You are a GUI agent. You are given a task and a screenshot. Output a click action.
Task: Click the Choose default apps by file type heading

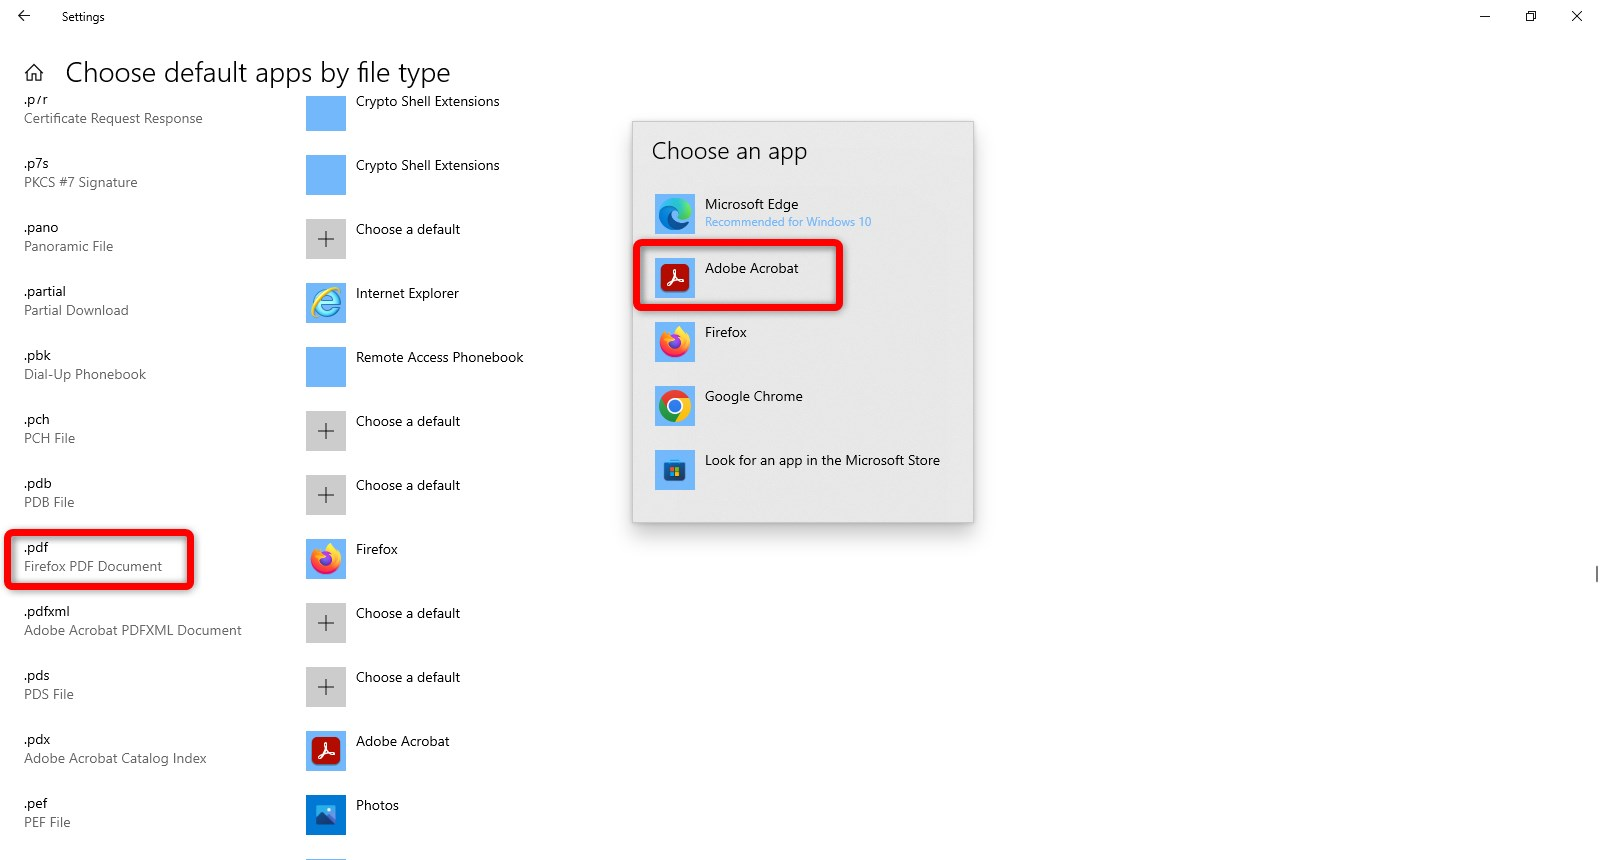[x=258, y=73]
